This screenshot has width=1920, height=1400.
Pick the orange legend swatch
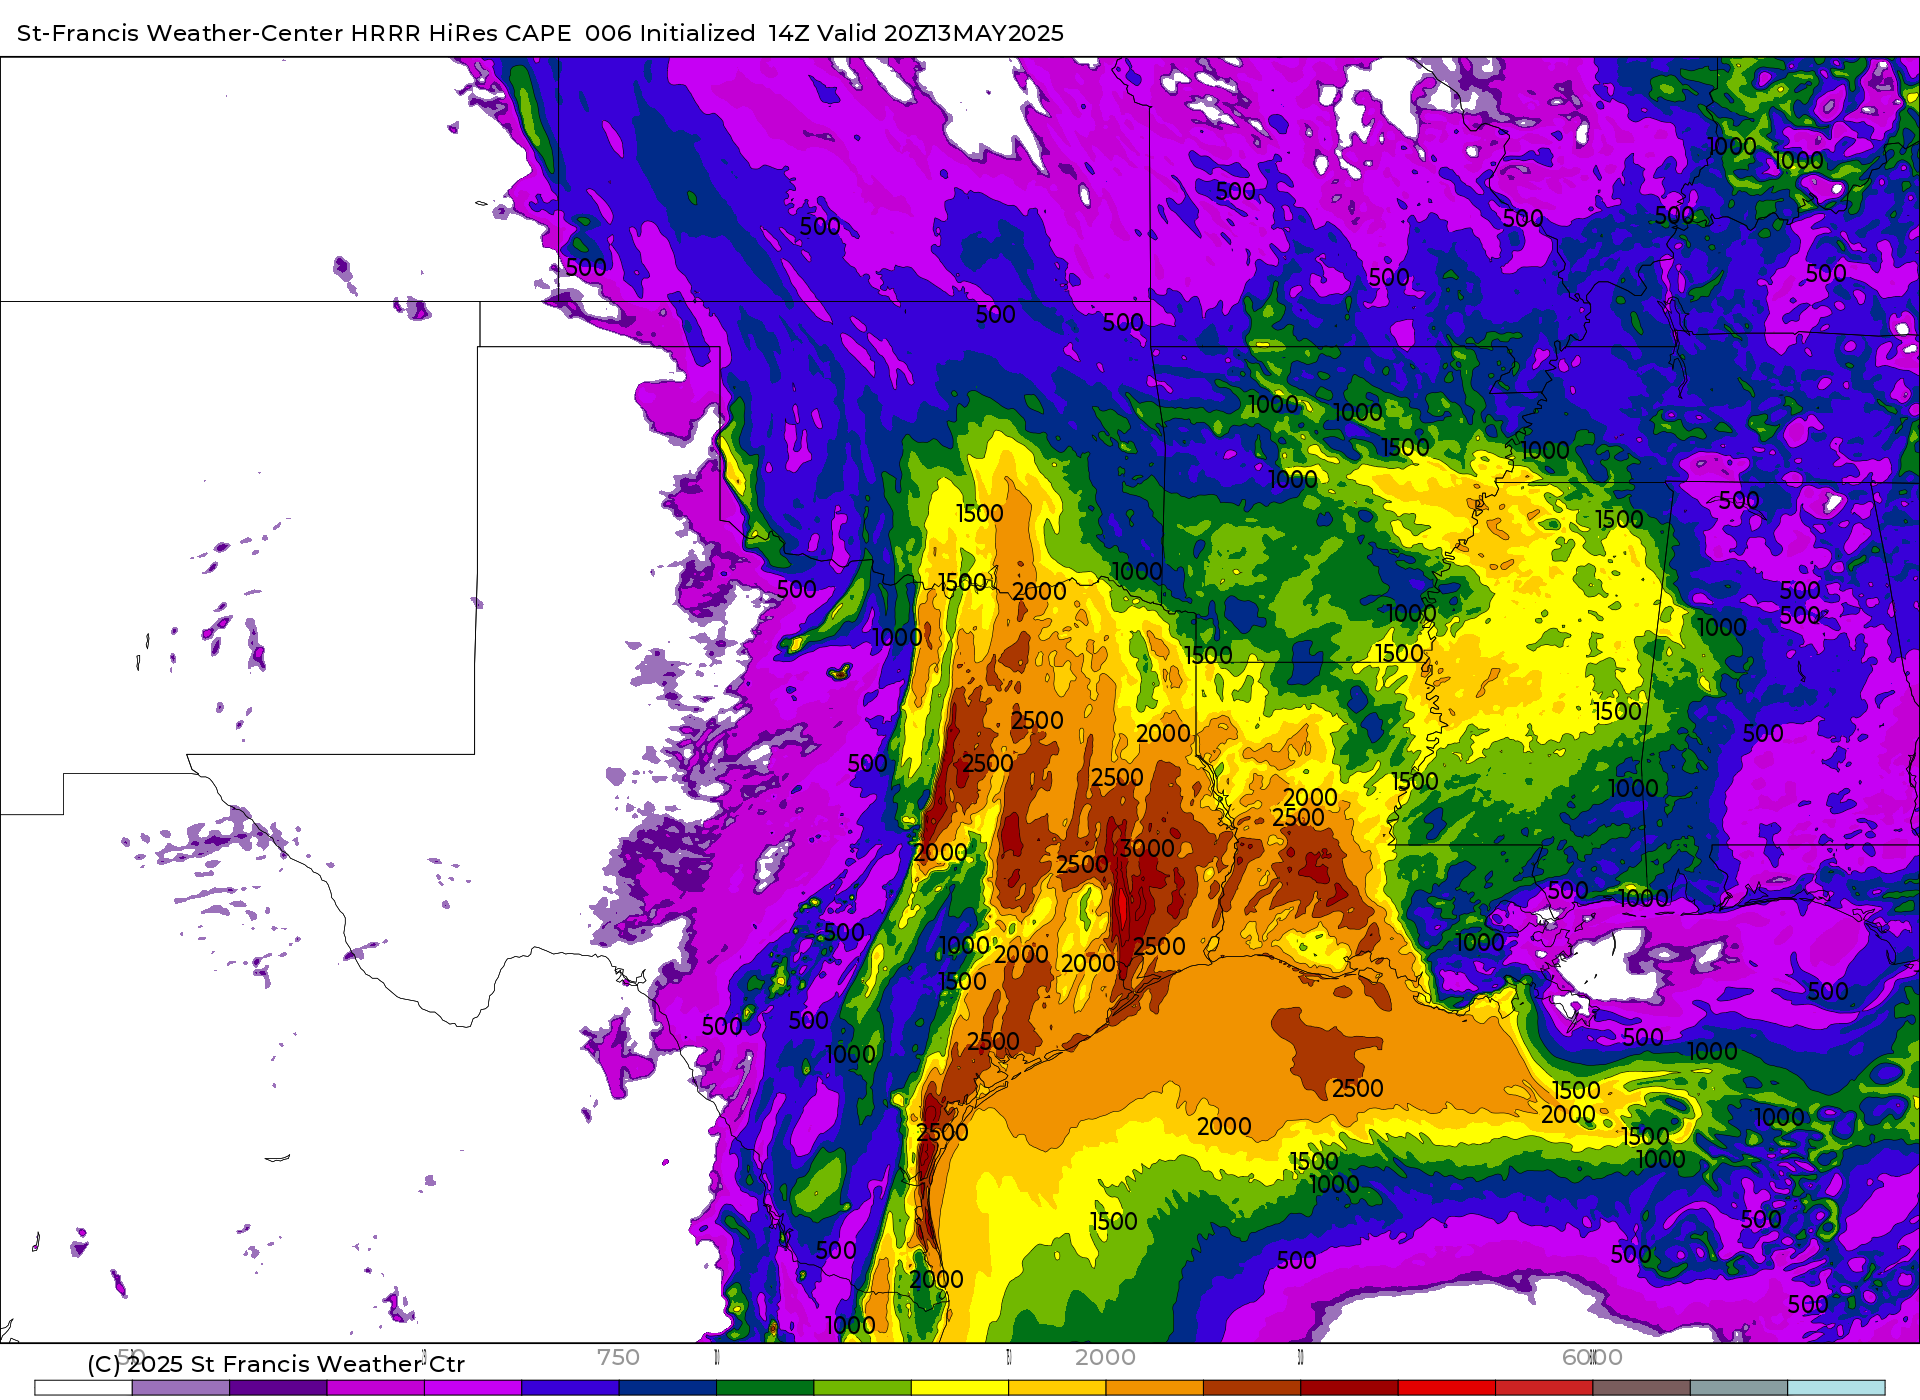[1155, 1388]
